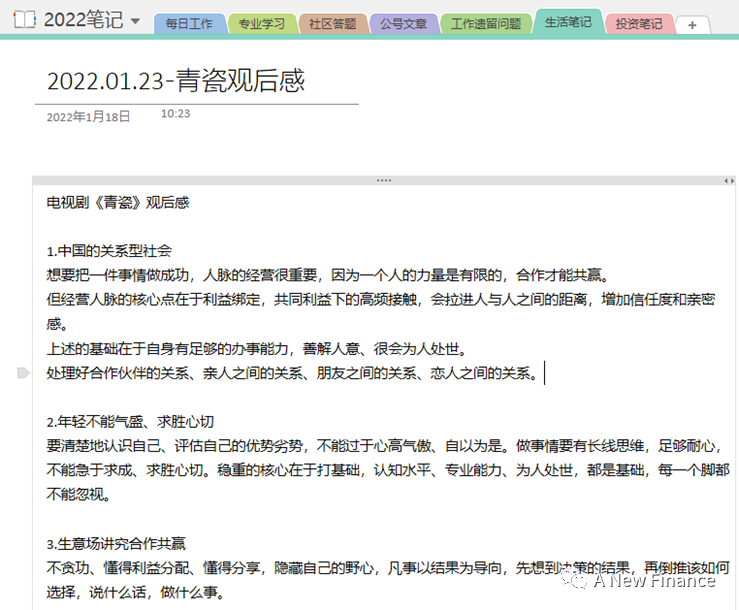Switch to the 社区答题 section tab
The width and height of the screenshot is (739, 610).
pyautogui.click(x=333, y=24)
